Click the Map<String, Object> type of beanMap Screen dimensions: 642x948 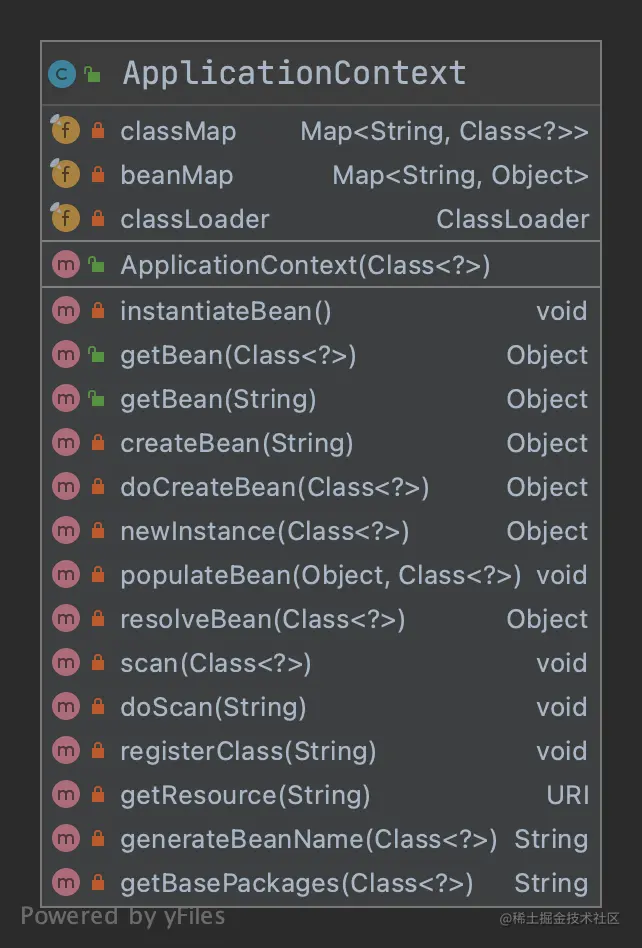pyautogui.click(x=460, y=175)
